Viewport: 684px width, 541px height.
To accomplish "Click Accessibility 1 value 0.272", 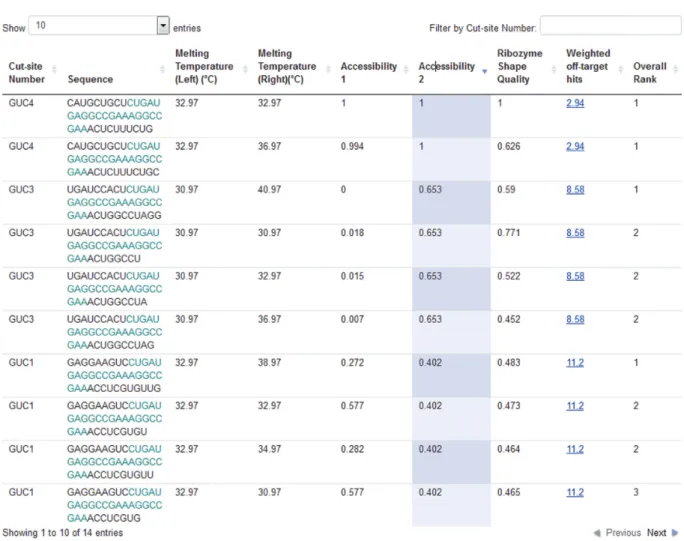I will [352, 363].
